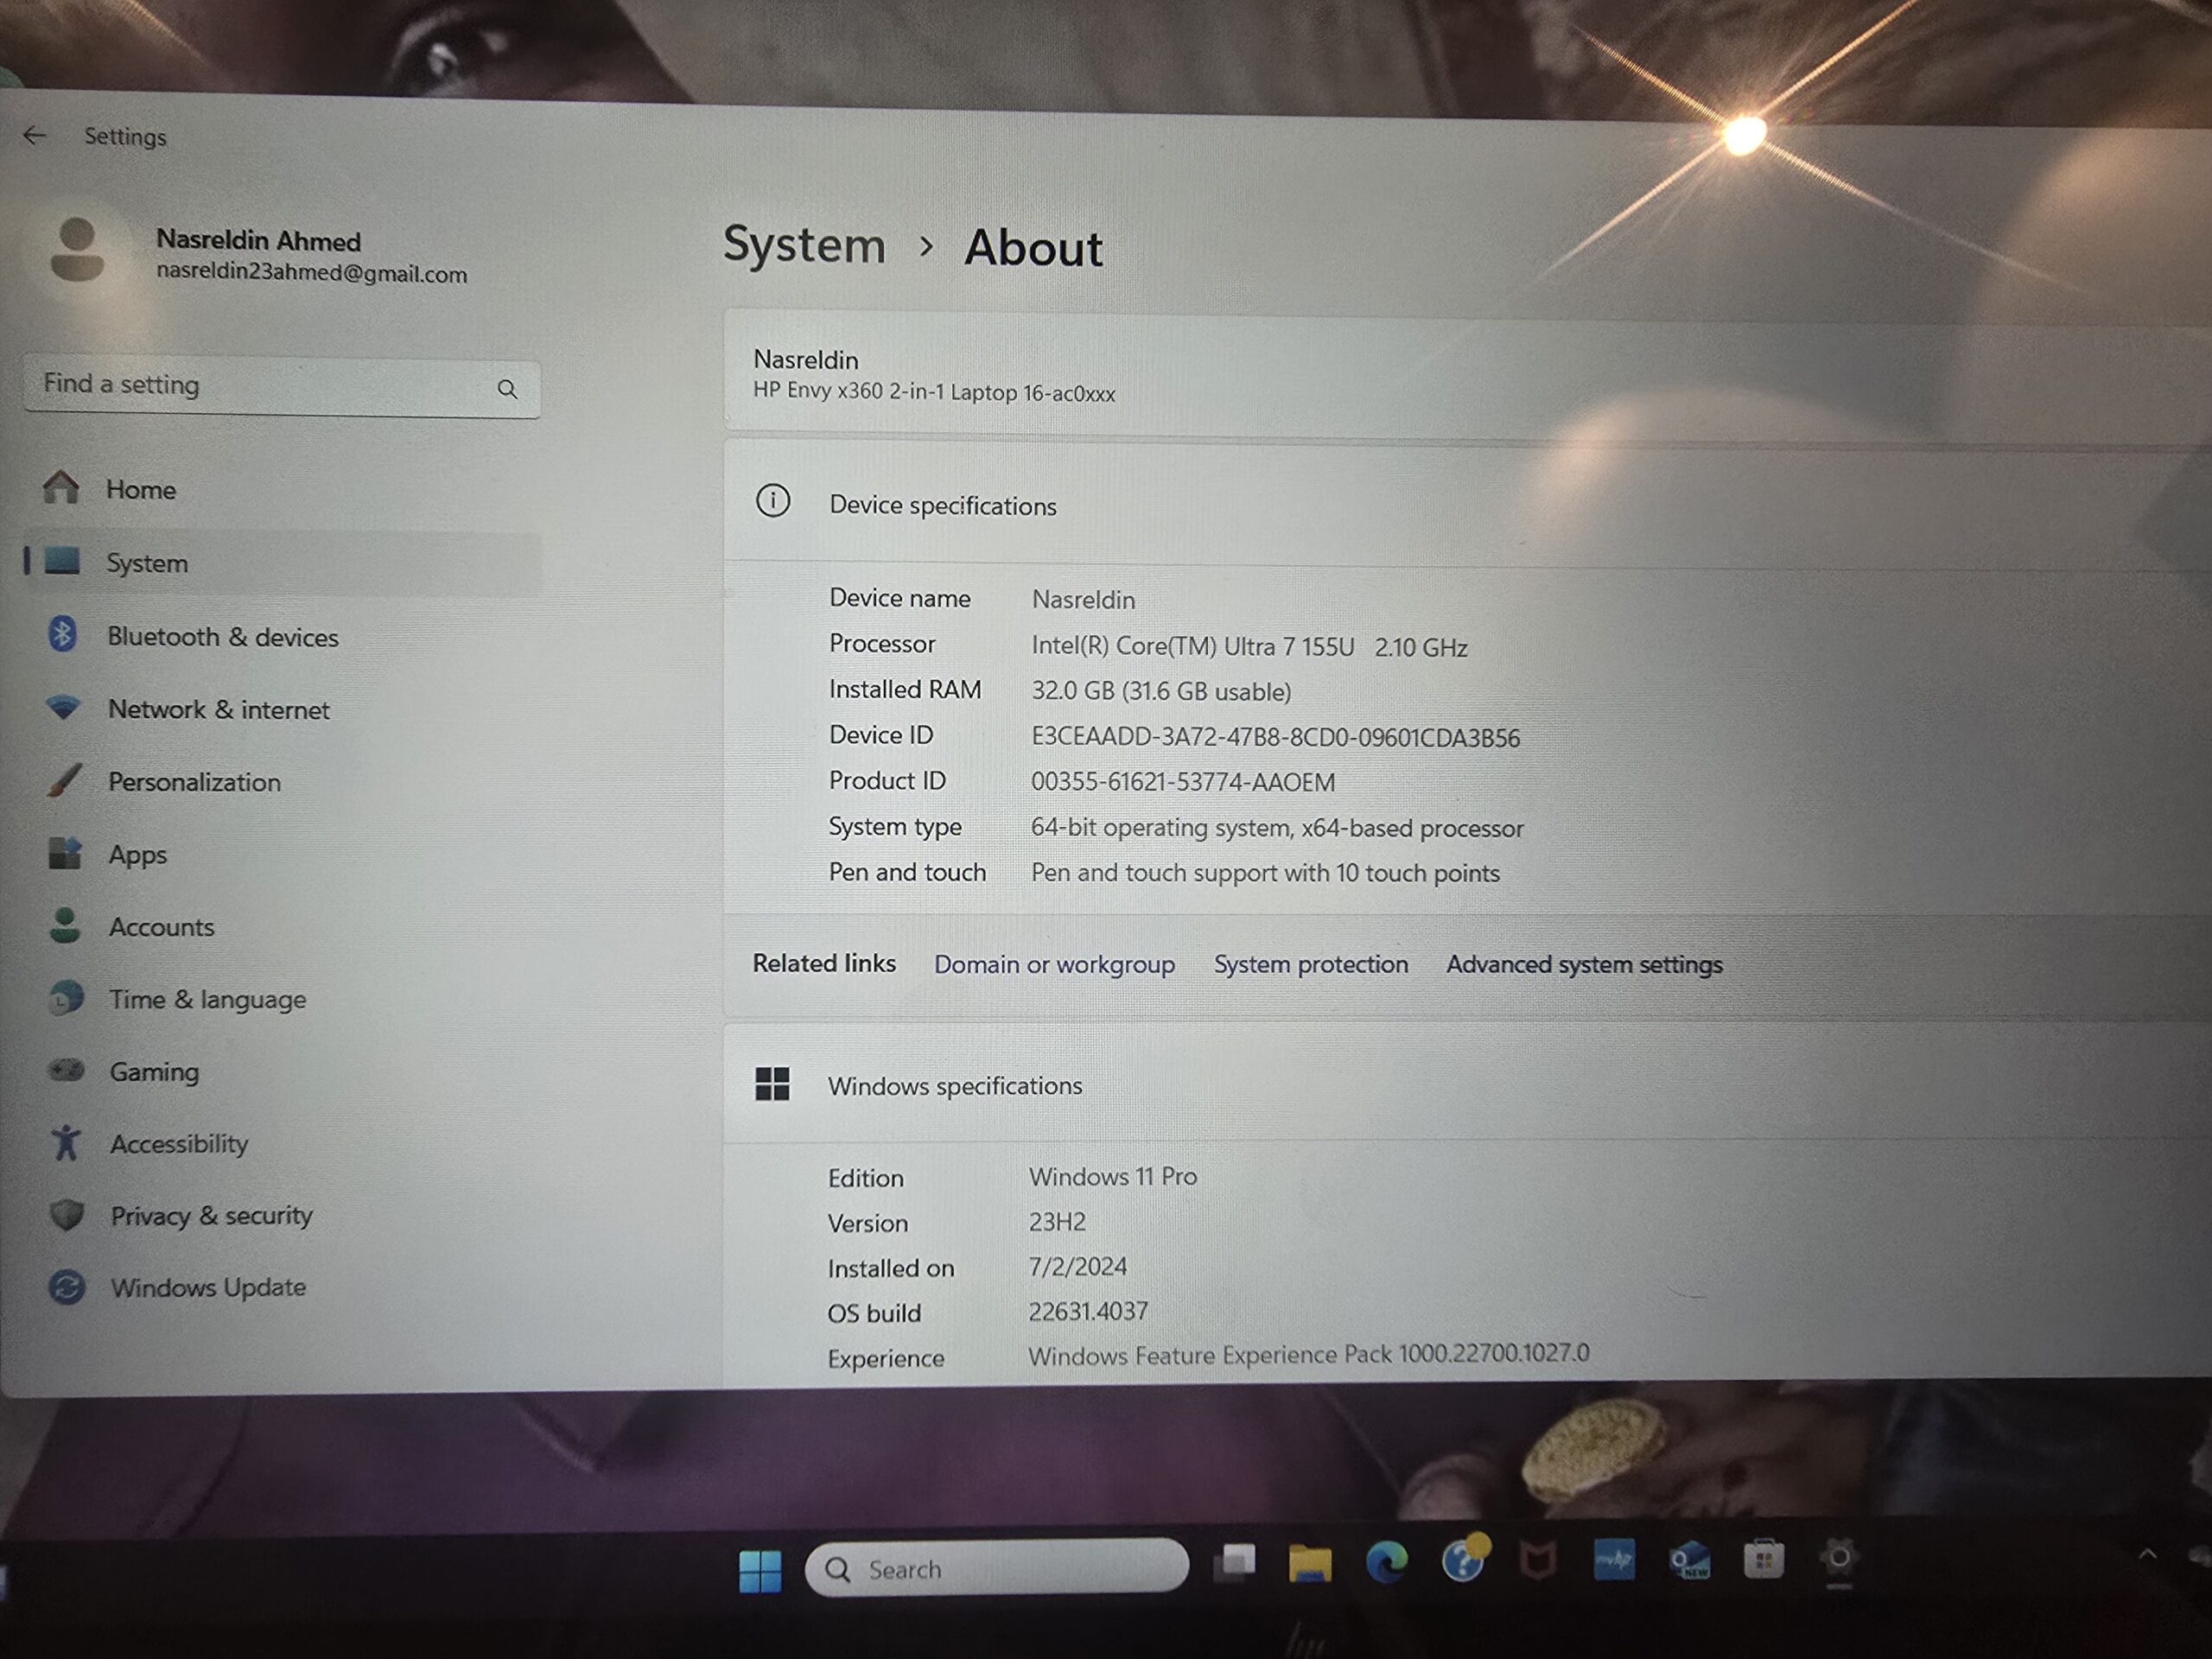Viewport: 2212px width, 1659px height.
Task: Show hidden system tray icons
Action: tap(2146, 1554)
